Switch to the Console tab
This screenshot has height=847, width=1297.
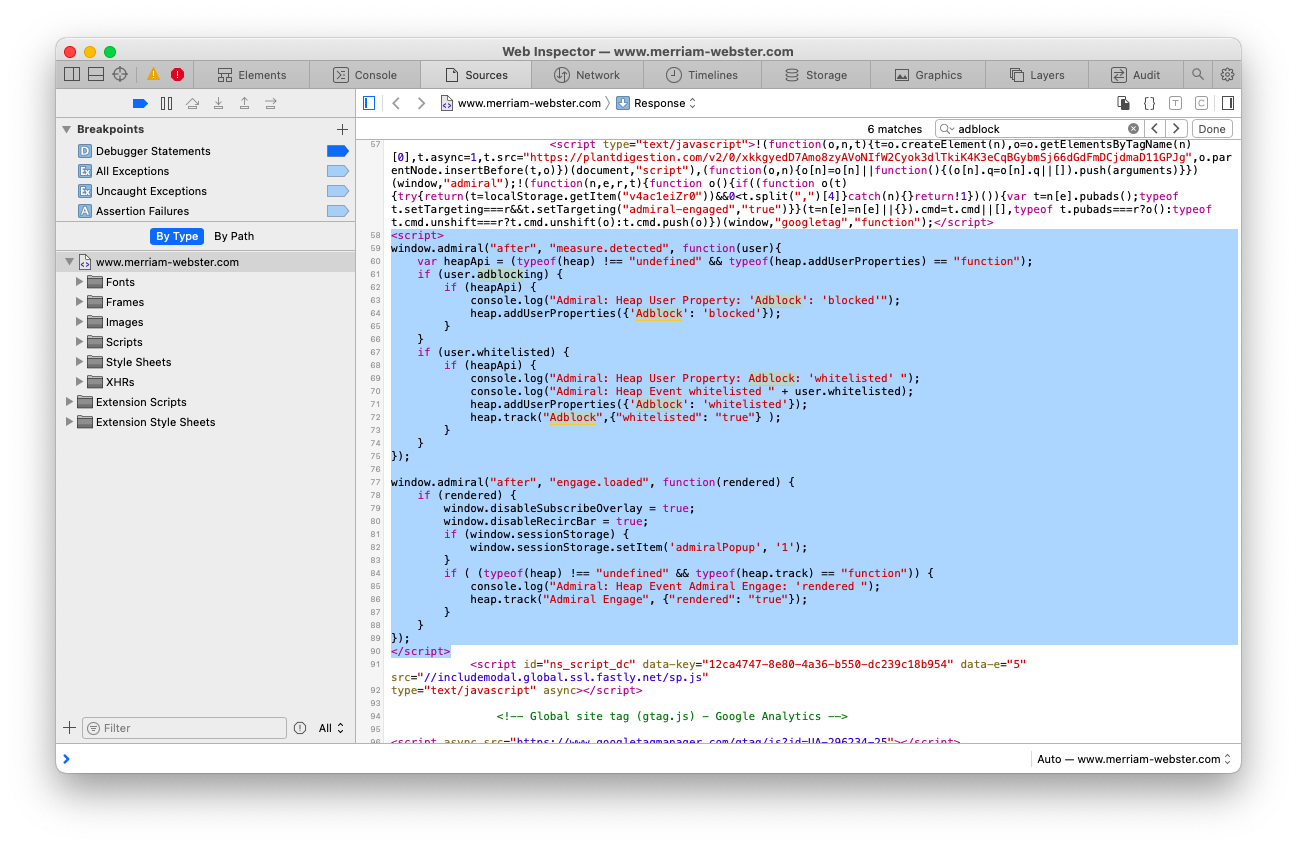click(365, 74)
